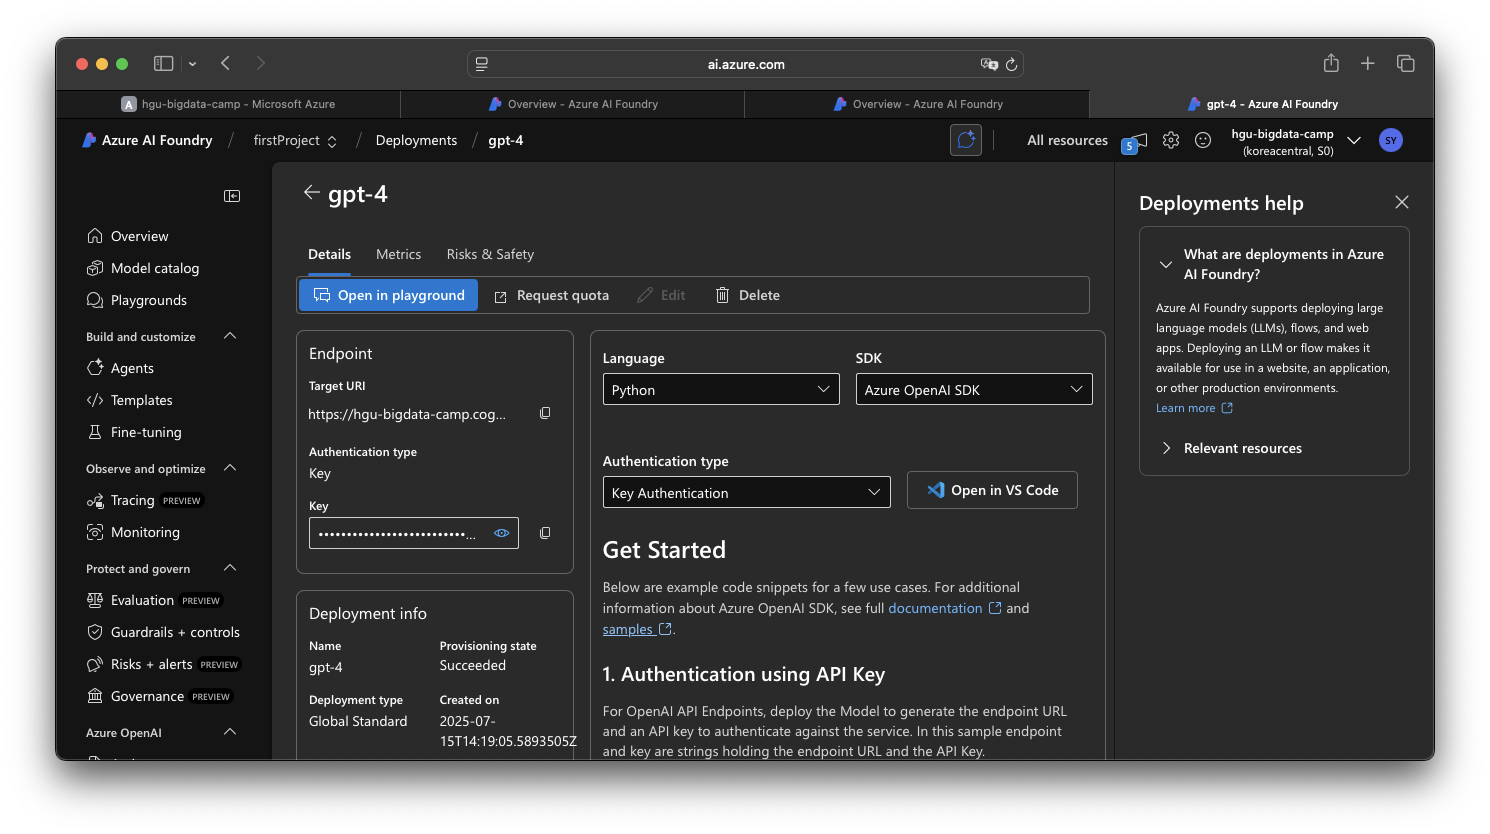This screenshot has height=834, width=1490.
Task: Open Evaluation preview page
Action: [154, 600]
